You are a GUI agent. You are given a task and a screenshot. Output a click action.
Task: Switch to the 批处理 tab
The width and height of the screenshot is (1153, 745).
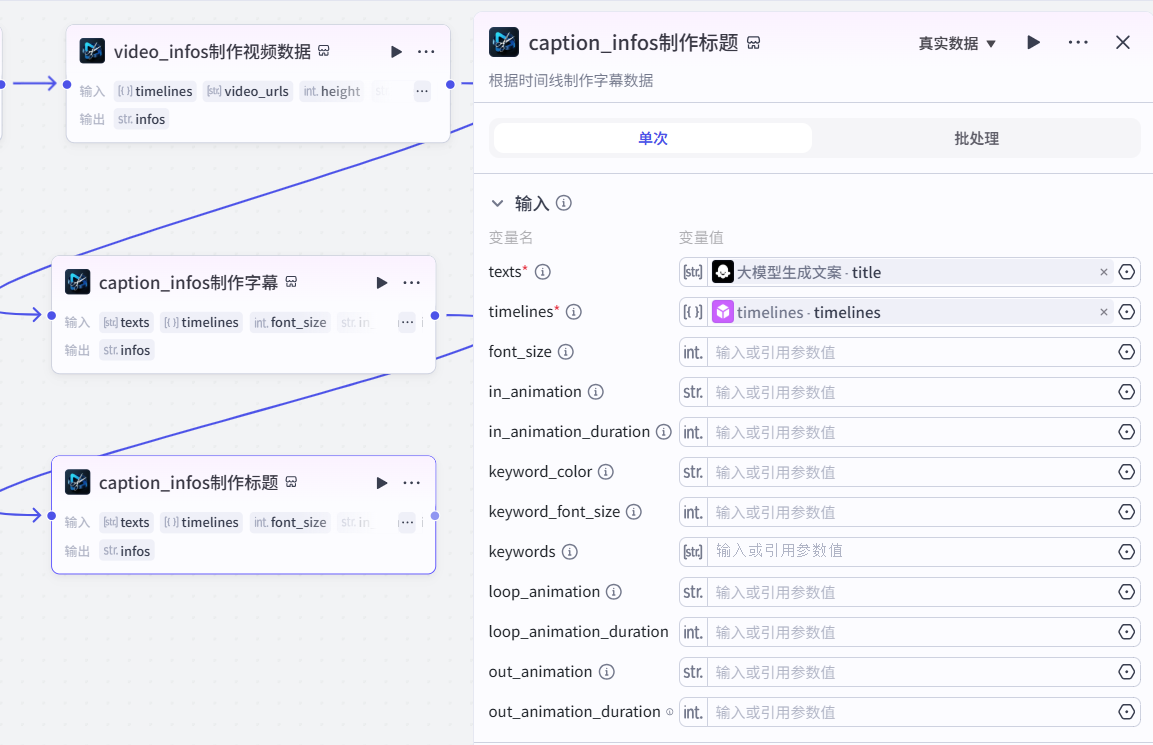coord(975,138)
